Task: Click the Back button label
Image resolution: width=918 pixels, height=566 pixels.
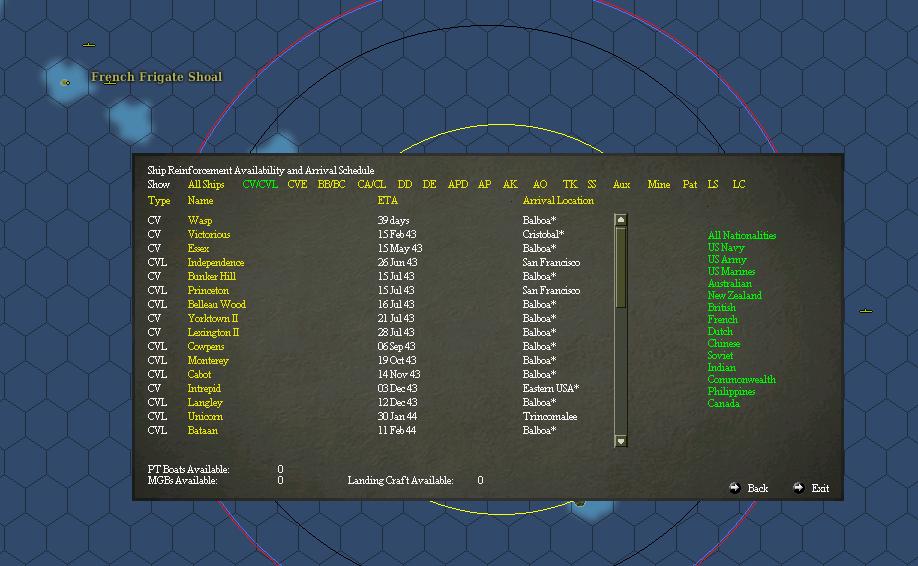Action: click(758, 488)
